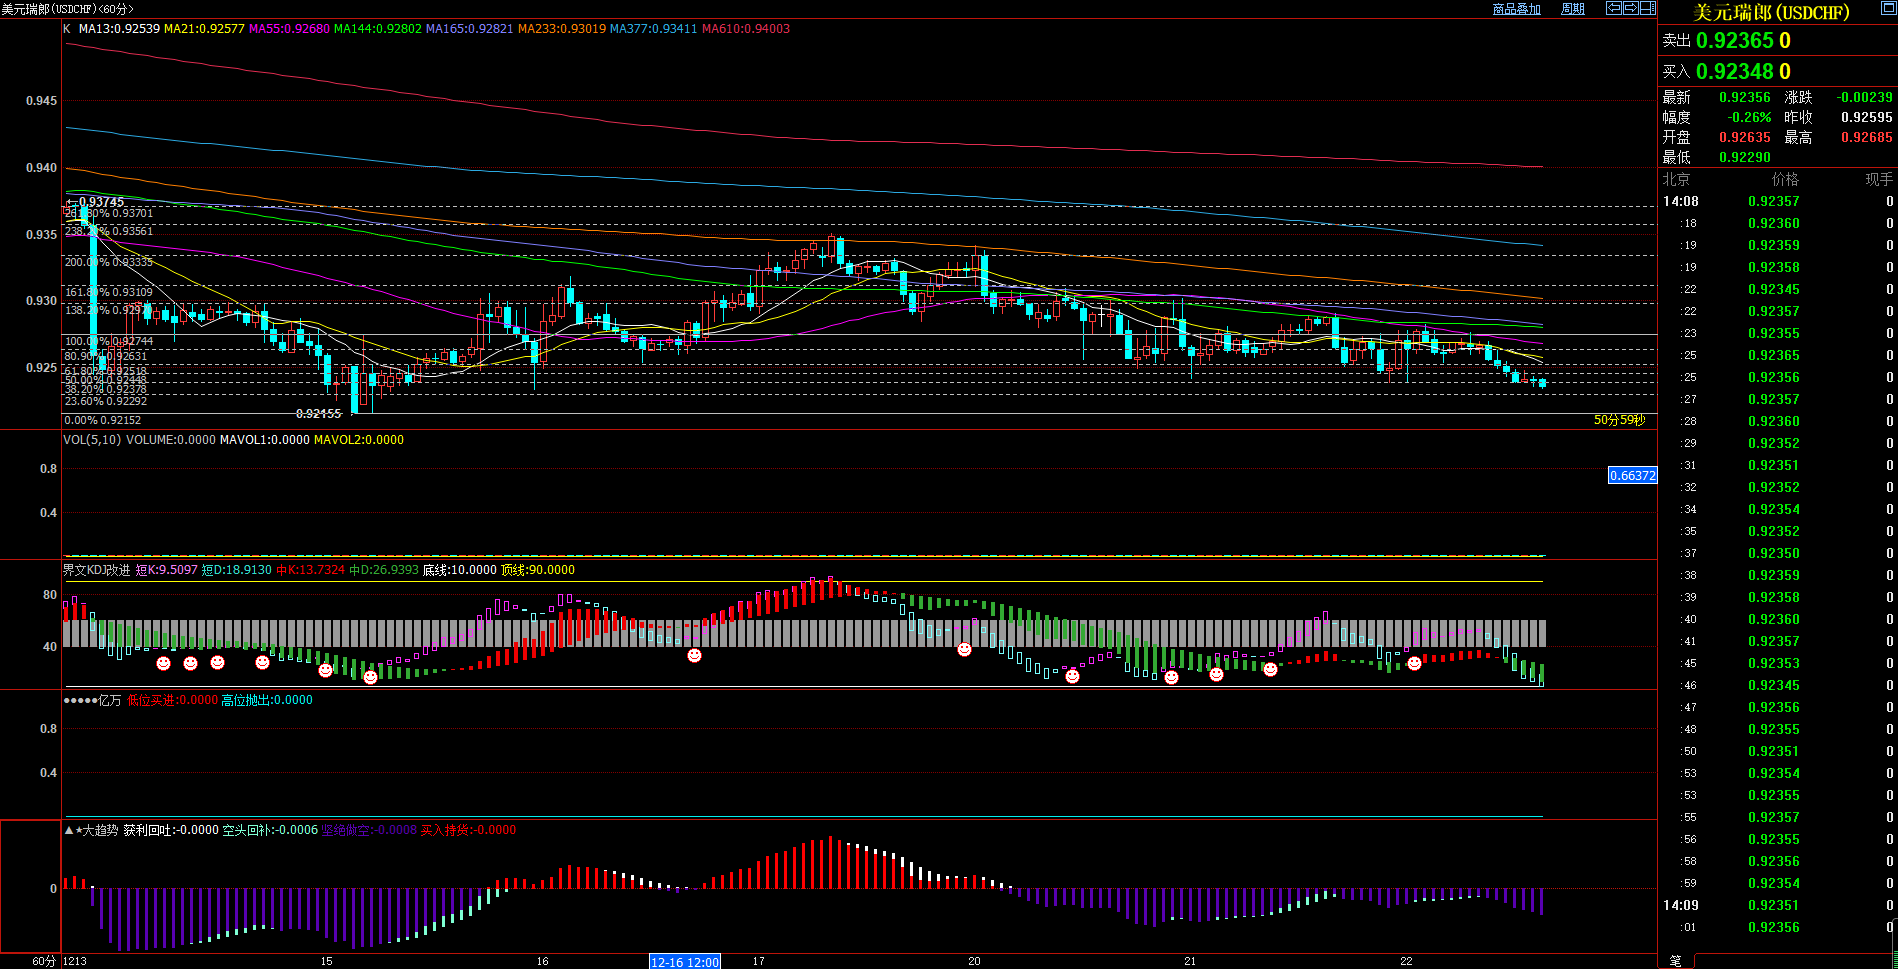
Task: Click the 买入 price 0.92348
Action: coord(1734,72)
